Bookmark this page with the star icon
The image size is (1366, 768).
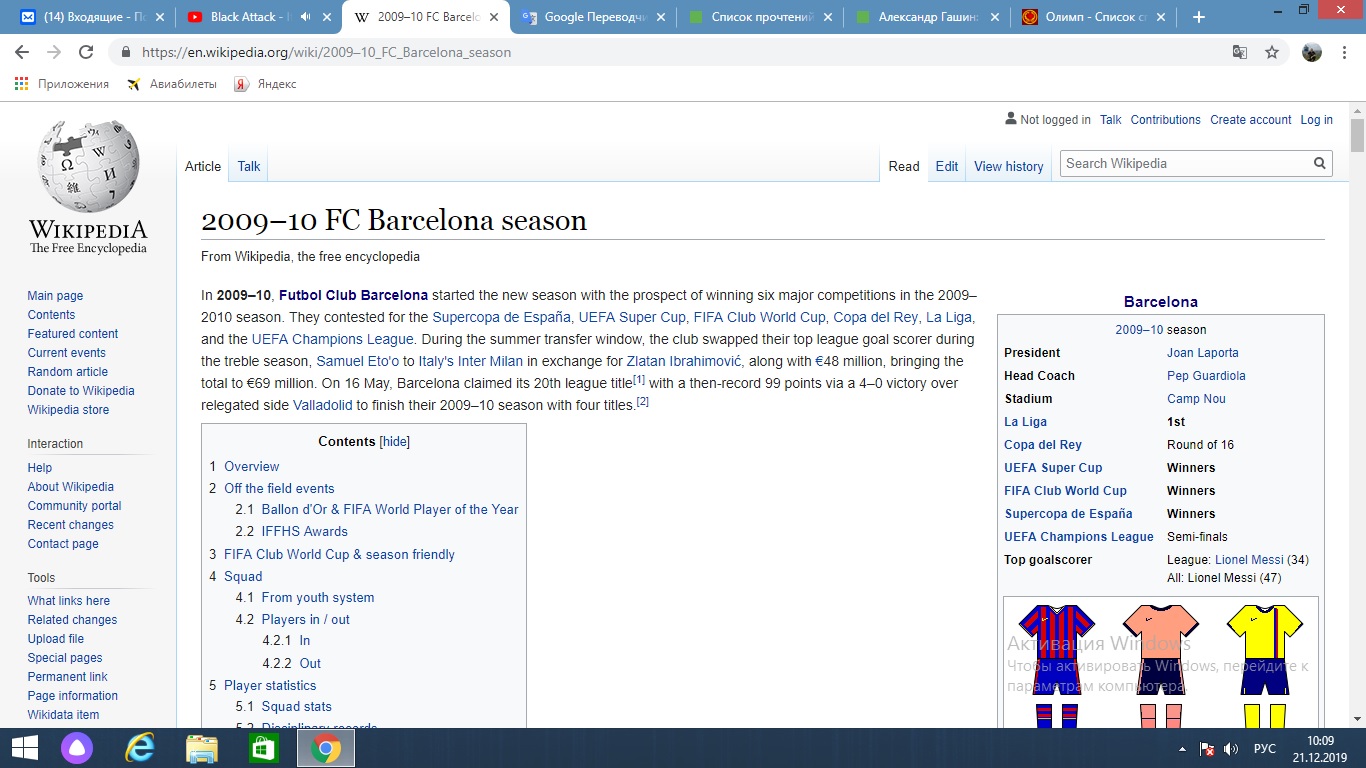click(1272, 52)
